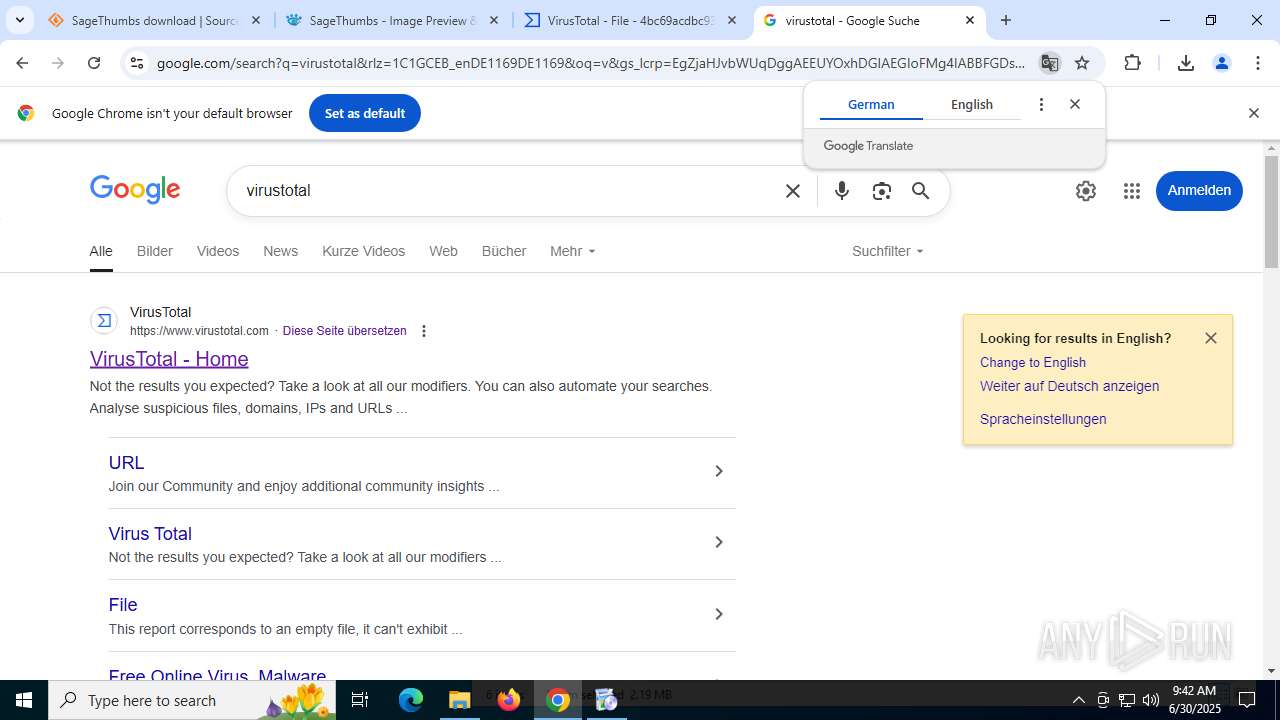The image size is (1280, 720).
Task: Click the taskbar search box
Action: click(194, 700)
